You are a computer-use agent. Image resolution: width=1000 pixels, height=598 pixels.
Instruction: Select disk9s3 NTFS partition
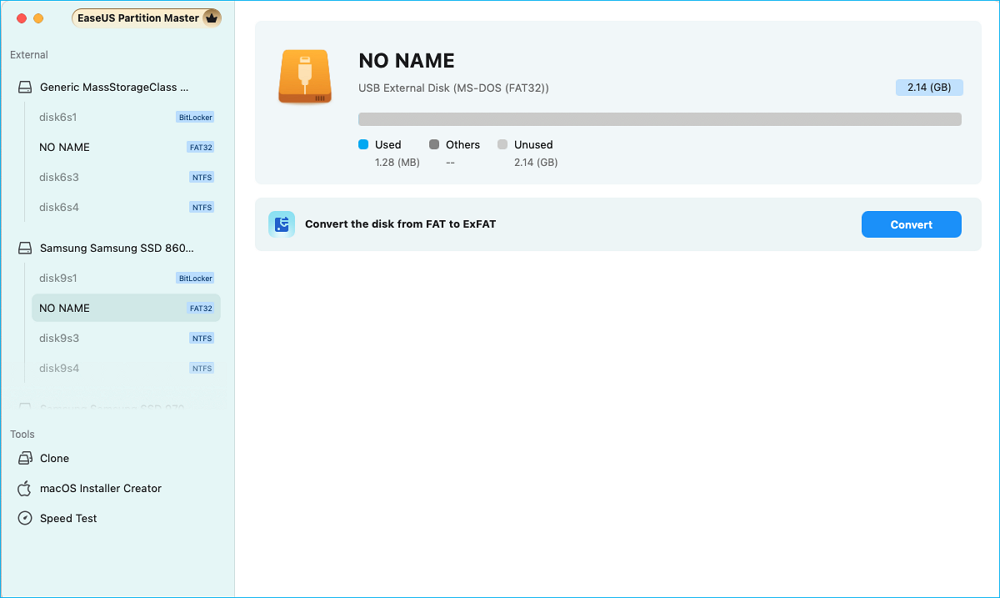click(126, 338)
